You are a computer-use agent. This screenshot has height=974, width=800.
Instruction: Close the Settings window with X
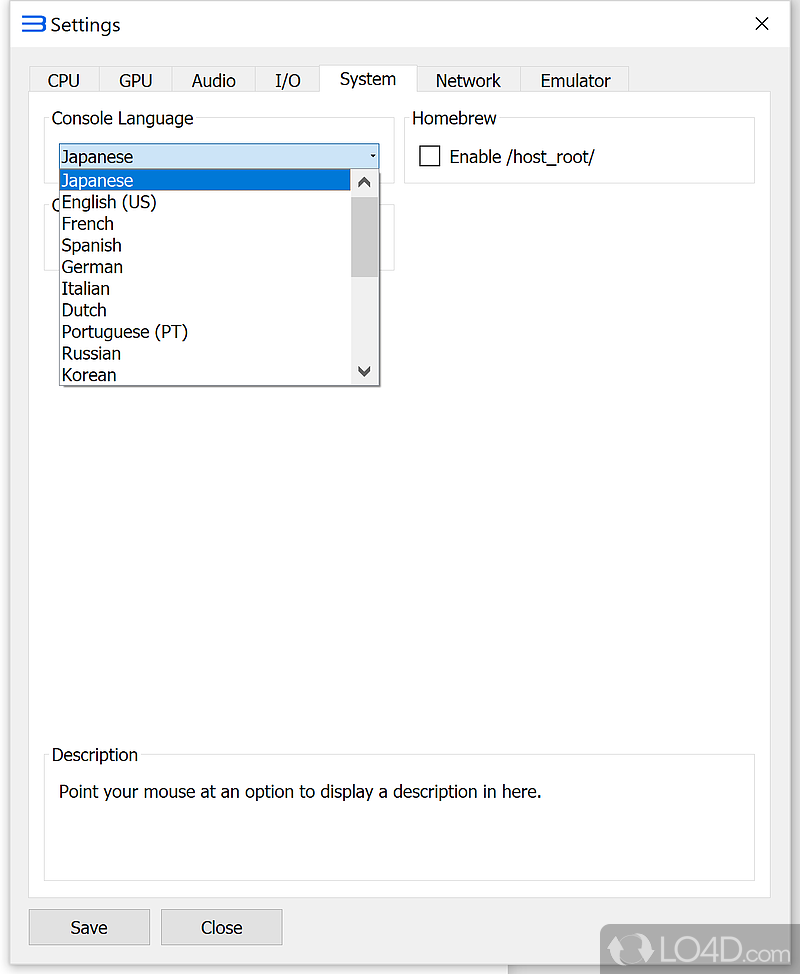click(x=761, y=24)
